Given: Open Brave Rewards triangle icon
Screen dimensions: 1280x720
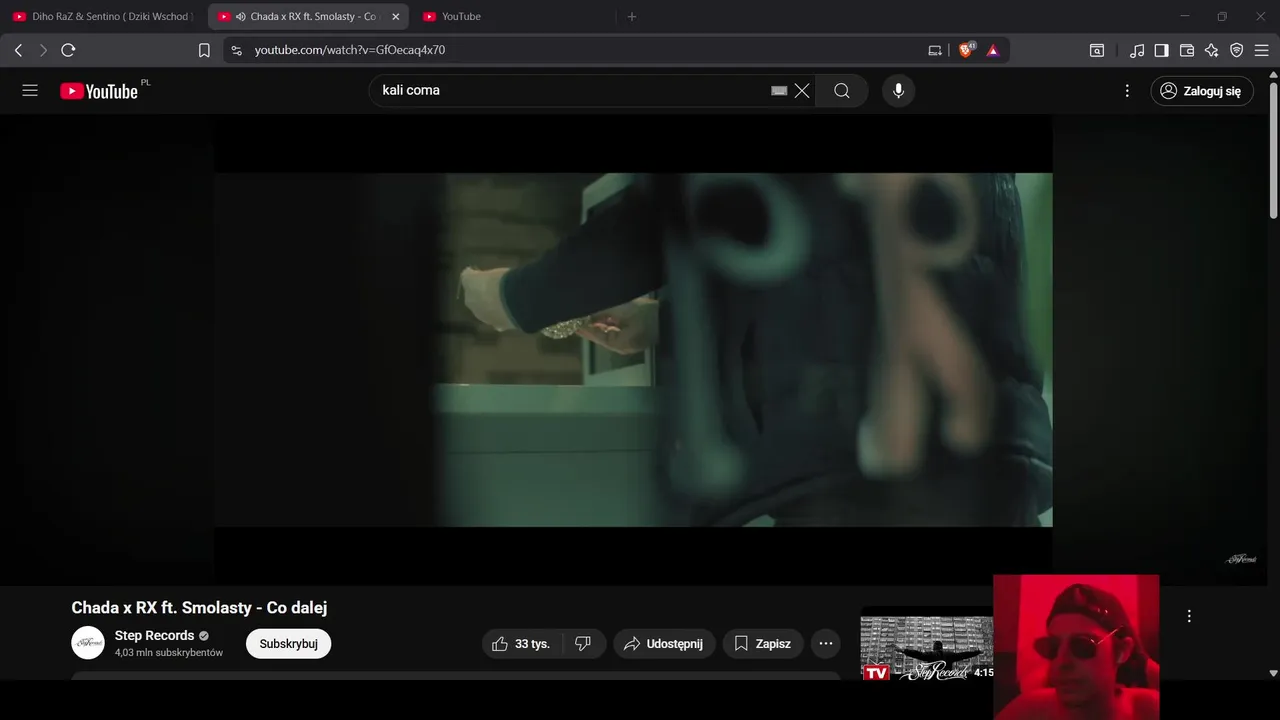Looking at the screenshot, I should point(993,50).
